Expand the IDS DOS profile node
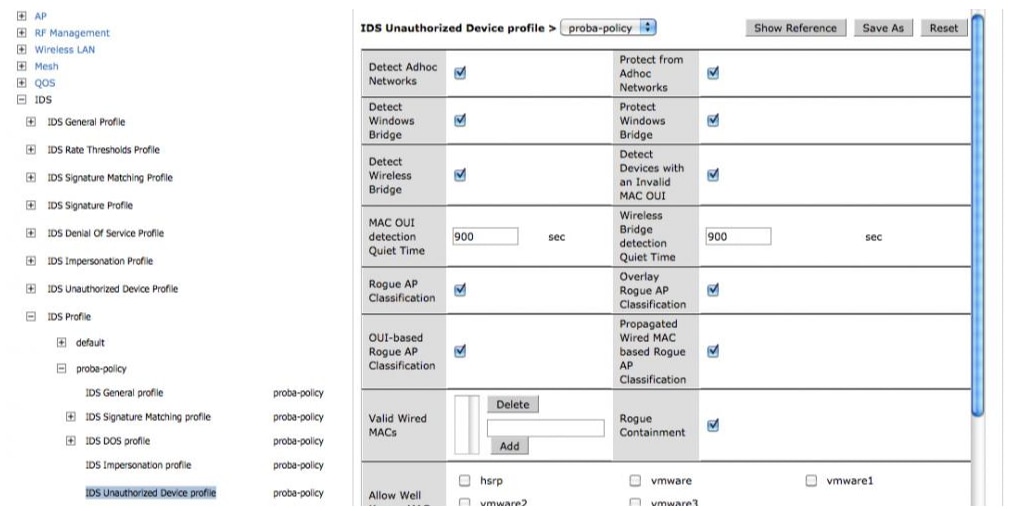 (71, 441)
